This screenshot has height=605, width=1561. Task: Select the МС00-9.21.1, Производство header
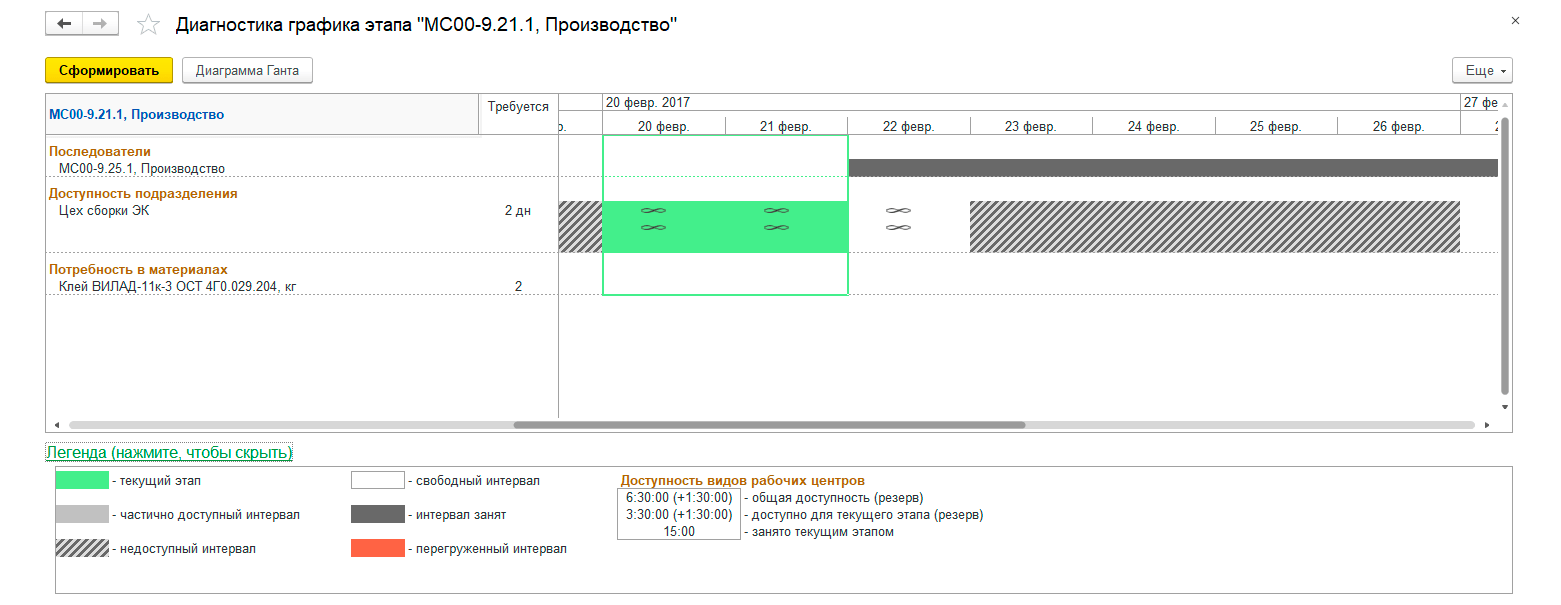[x=136, y=114]
